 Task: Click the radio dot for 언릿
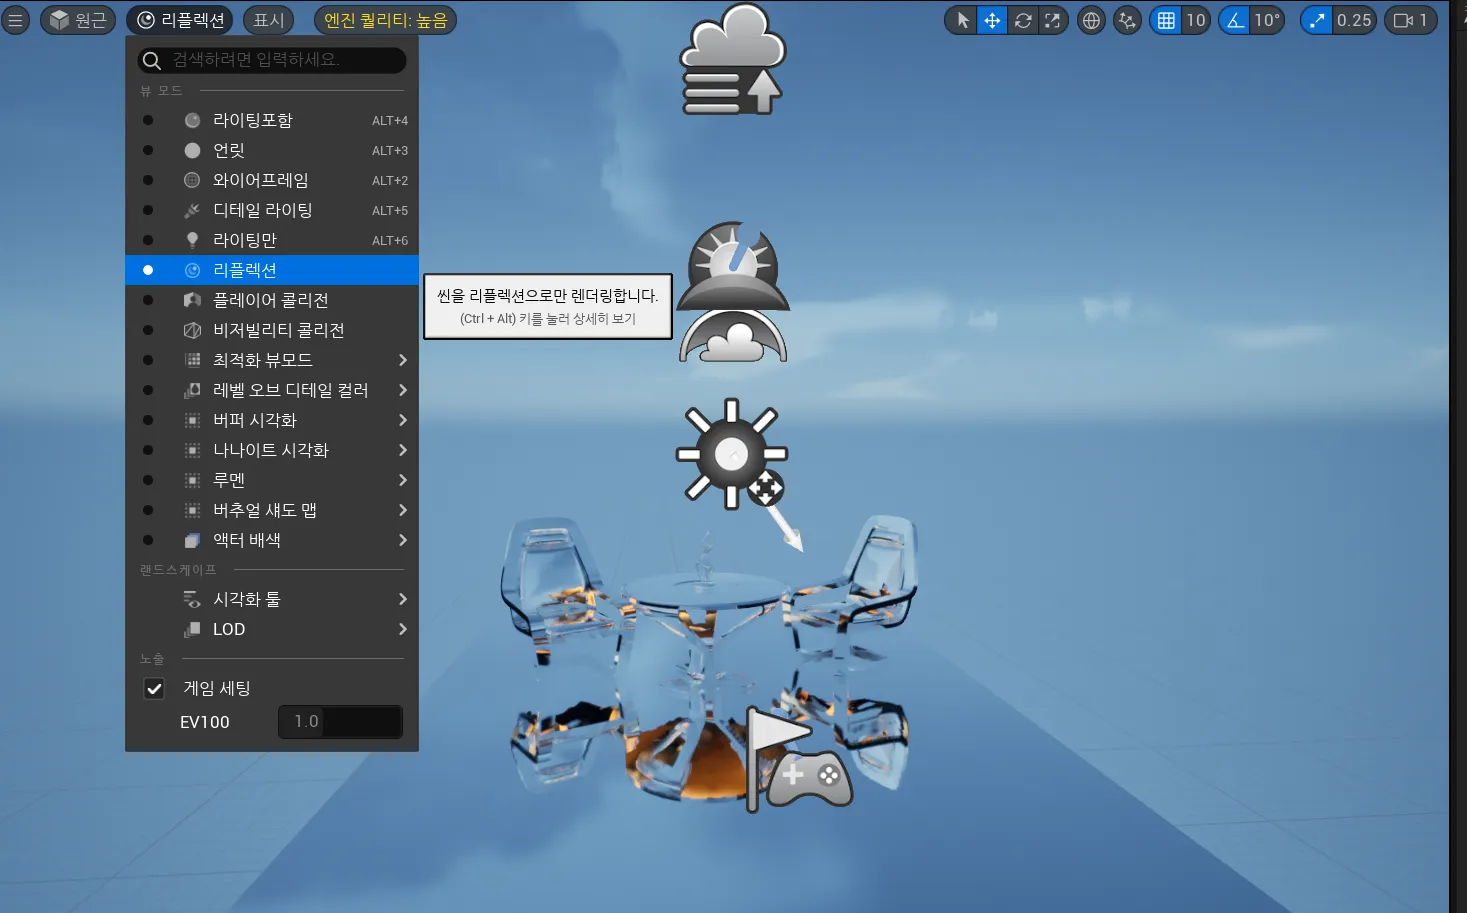tap(148, 150)
